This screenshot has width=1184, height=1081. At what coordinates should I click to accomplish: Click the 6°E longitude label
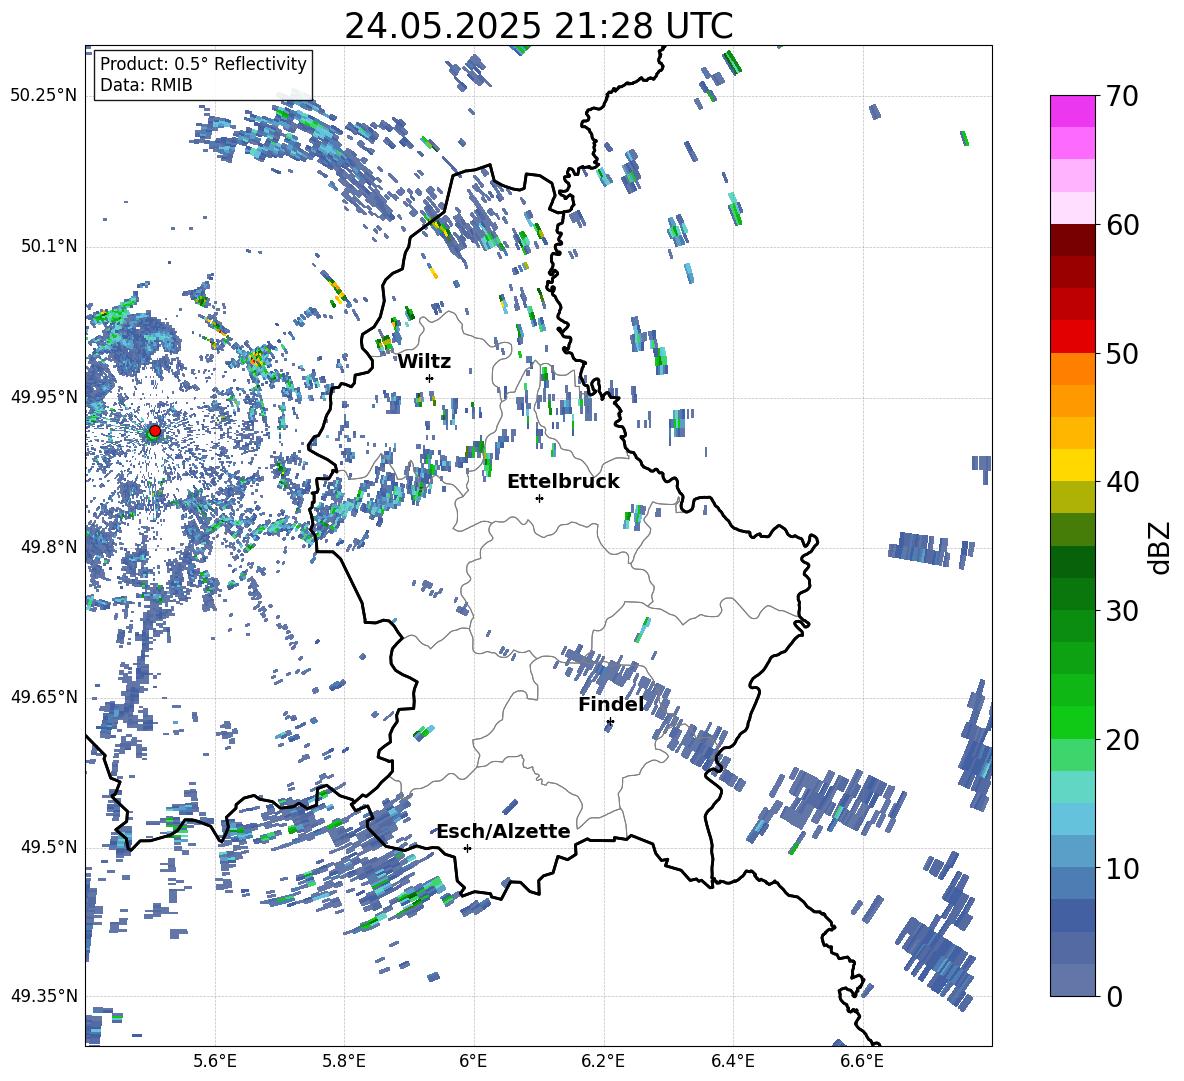(473, 1061)
